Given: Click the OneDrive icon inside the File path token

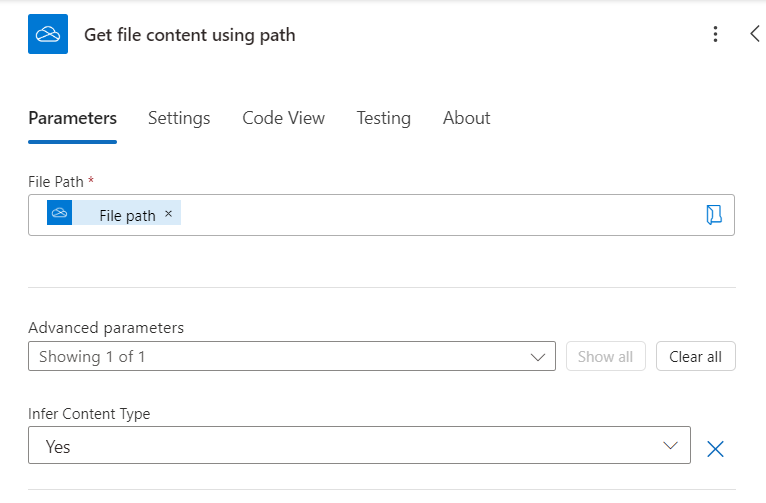Looking at the screenshot, I should click(60, 213).
